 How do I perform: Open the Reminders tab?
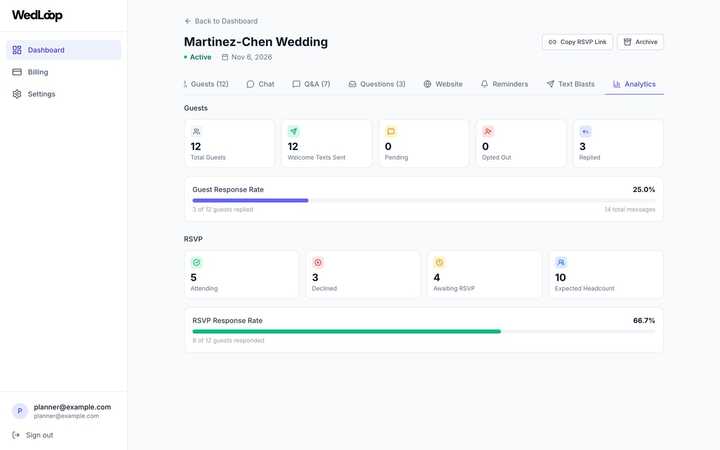504,84
